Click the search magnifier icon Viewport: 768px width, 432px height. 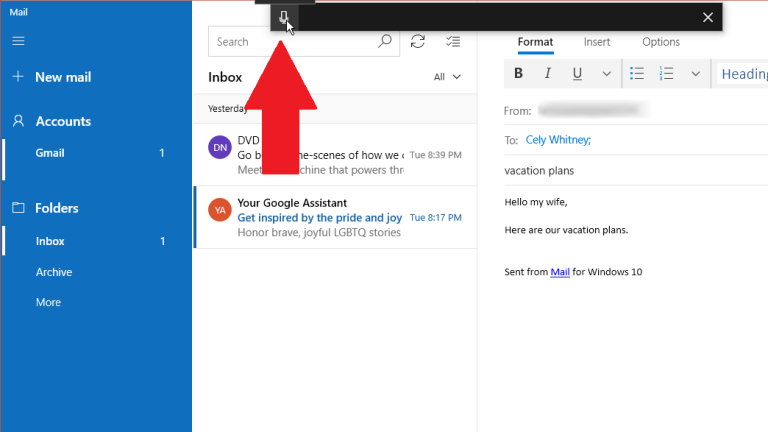(385, 41)
